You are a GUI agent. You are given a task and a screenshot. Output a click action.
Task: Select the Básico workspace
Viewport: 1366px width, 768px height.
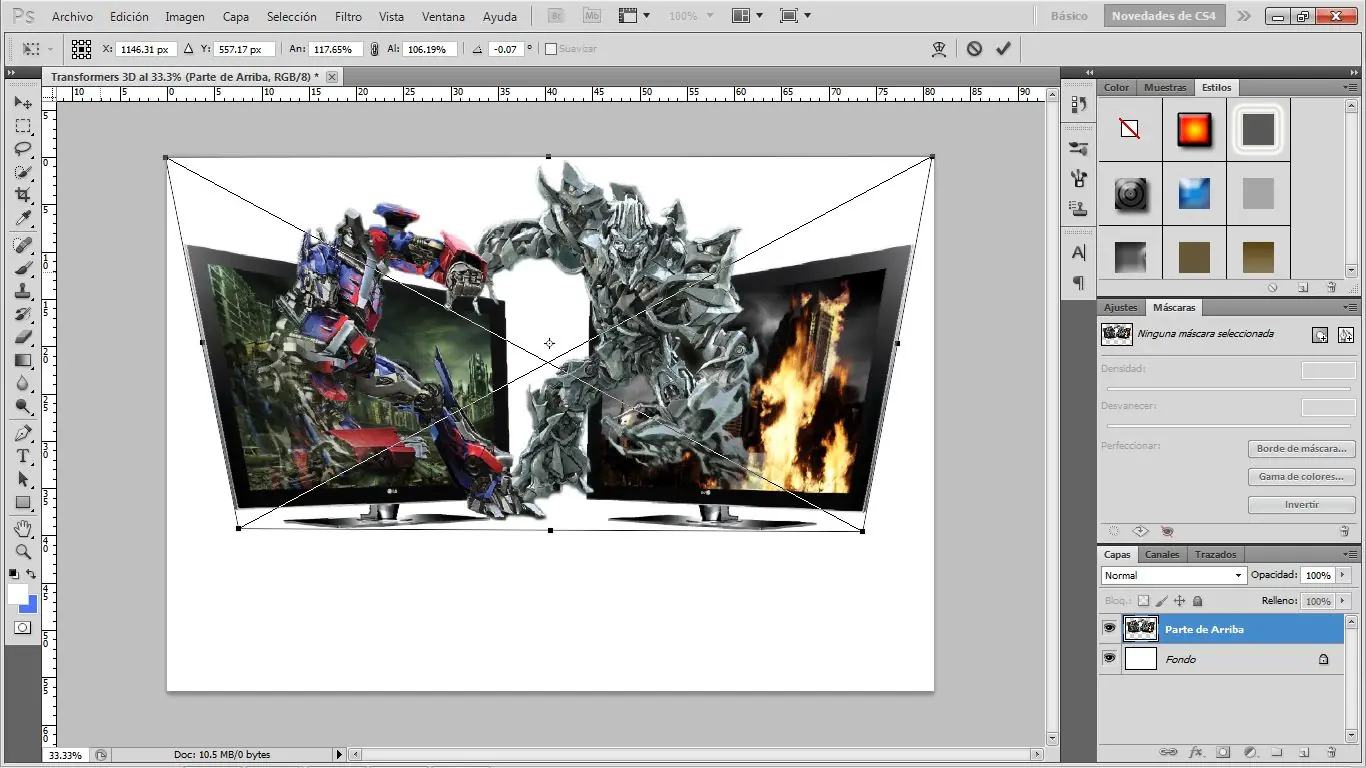coord(1069,16)
